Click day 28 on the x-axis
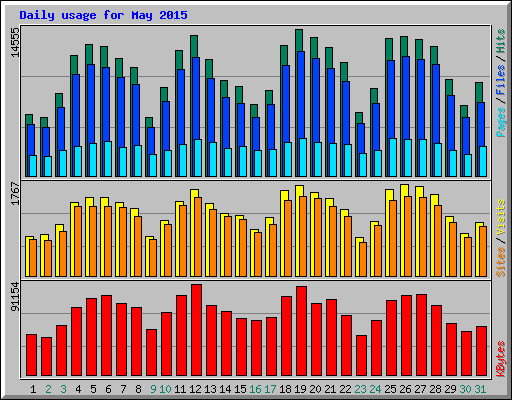Screen dimensions: 512x400 coord(435,389)
